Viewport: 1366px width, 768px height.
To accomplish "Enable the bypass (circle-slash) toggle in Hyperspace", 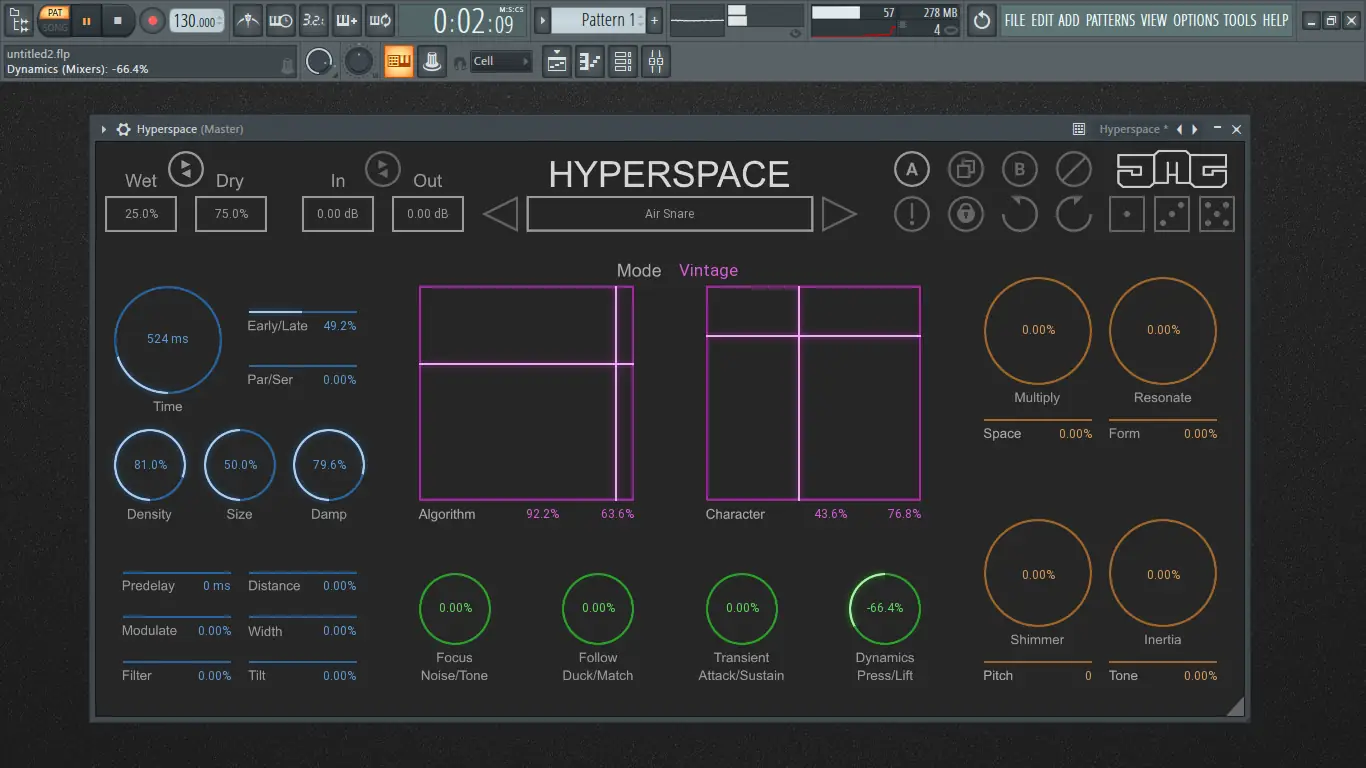I will 1073,169.
